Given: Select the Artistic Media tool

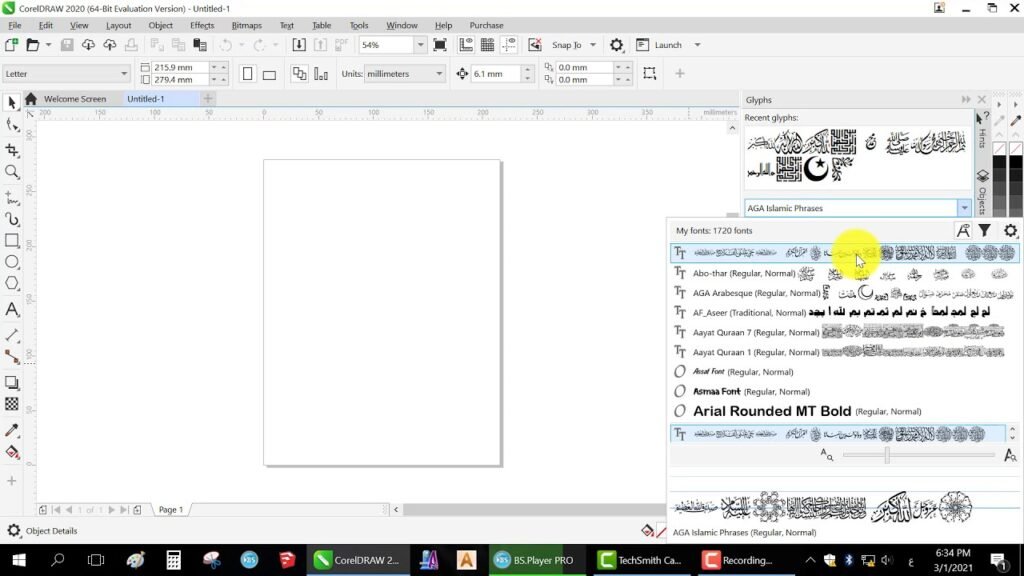Looking at the screenshot, I should pyautogui.click(x=12, y=219).
